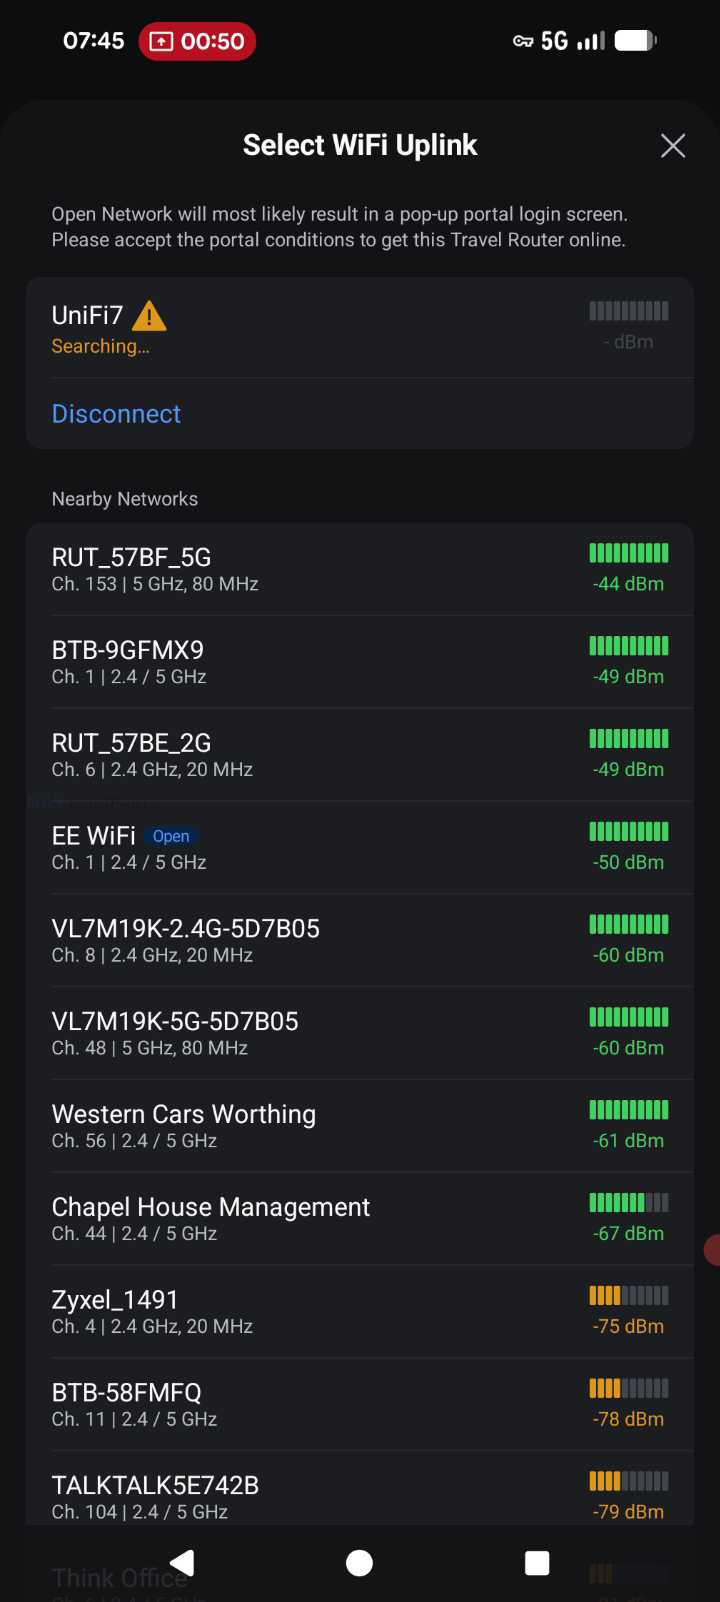Screen dimensions: 720x1602
Task: Tap Chapel House Management signal bars
Action: 629,1203
